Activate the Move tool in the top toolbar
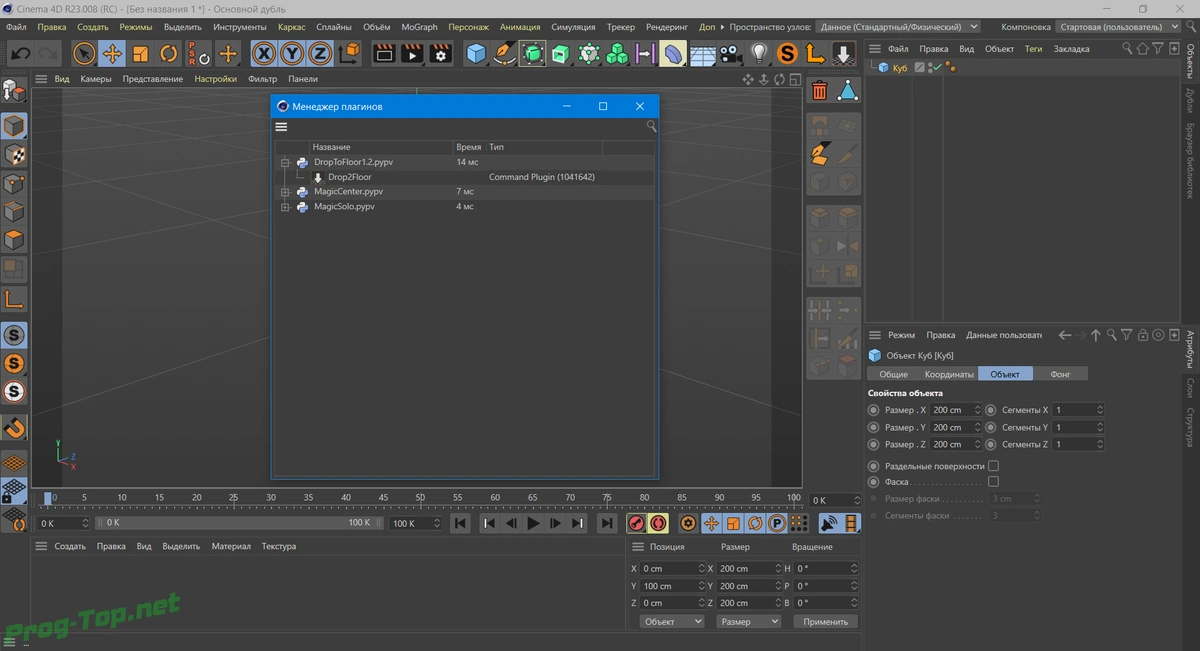 pos(113,53)
